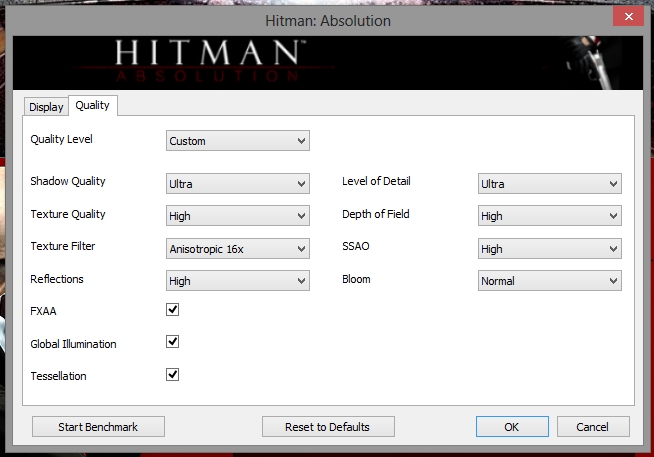Expand the Level of Detail dropdown

click(550, 184)
